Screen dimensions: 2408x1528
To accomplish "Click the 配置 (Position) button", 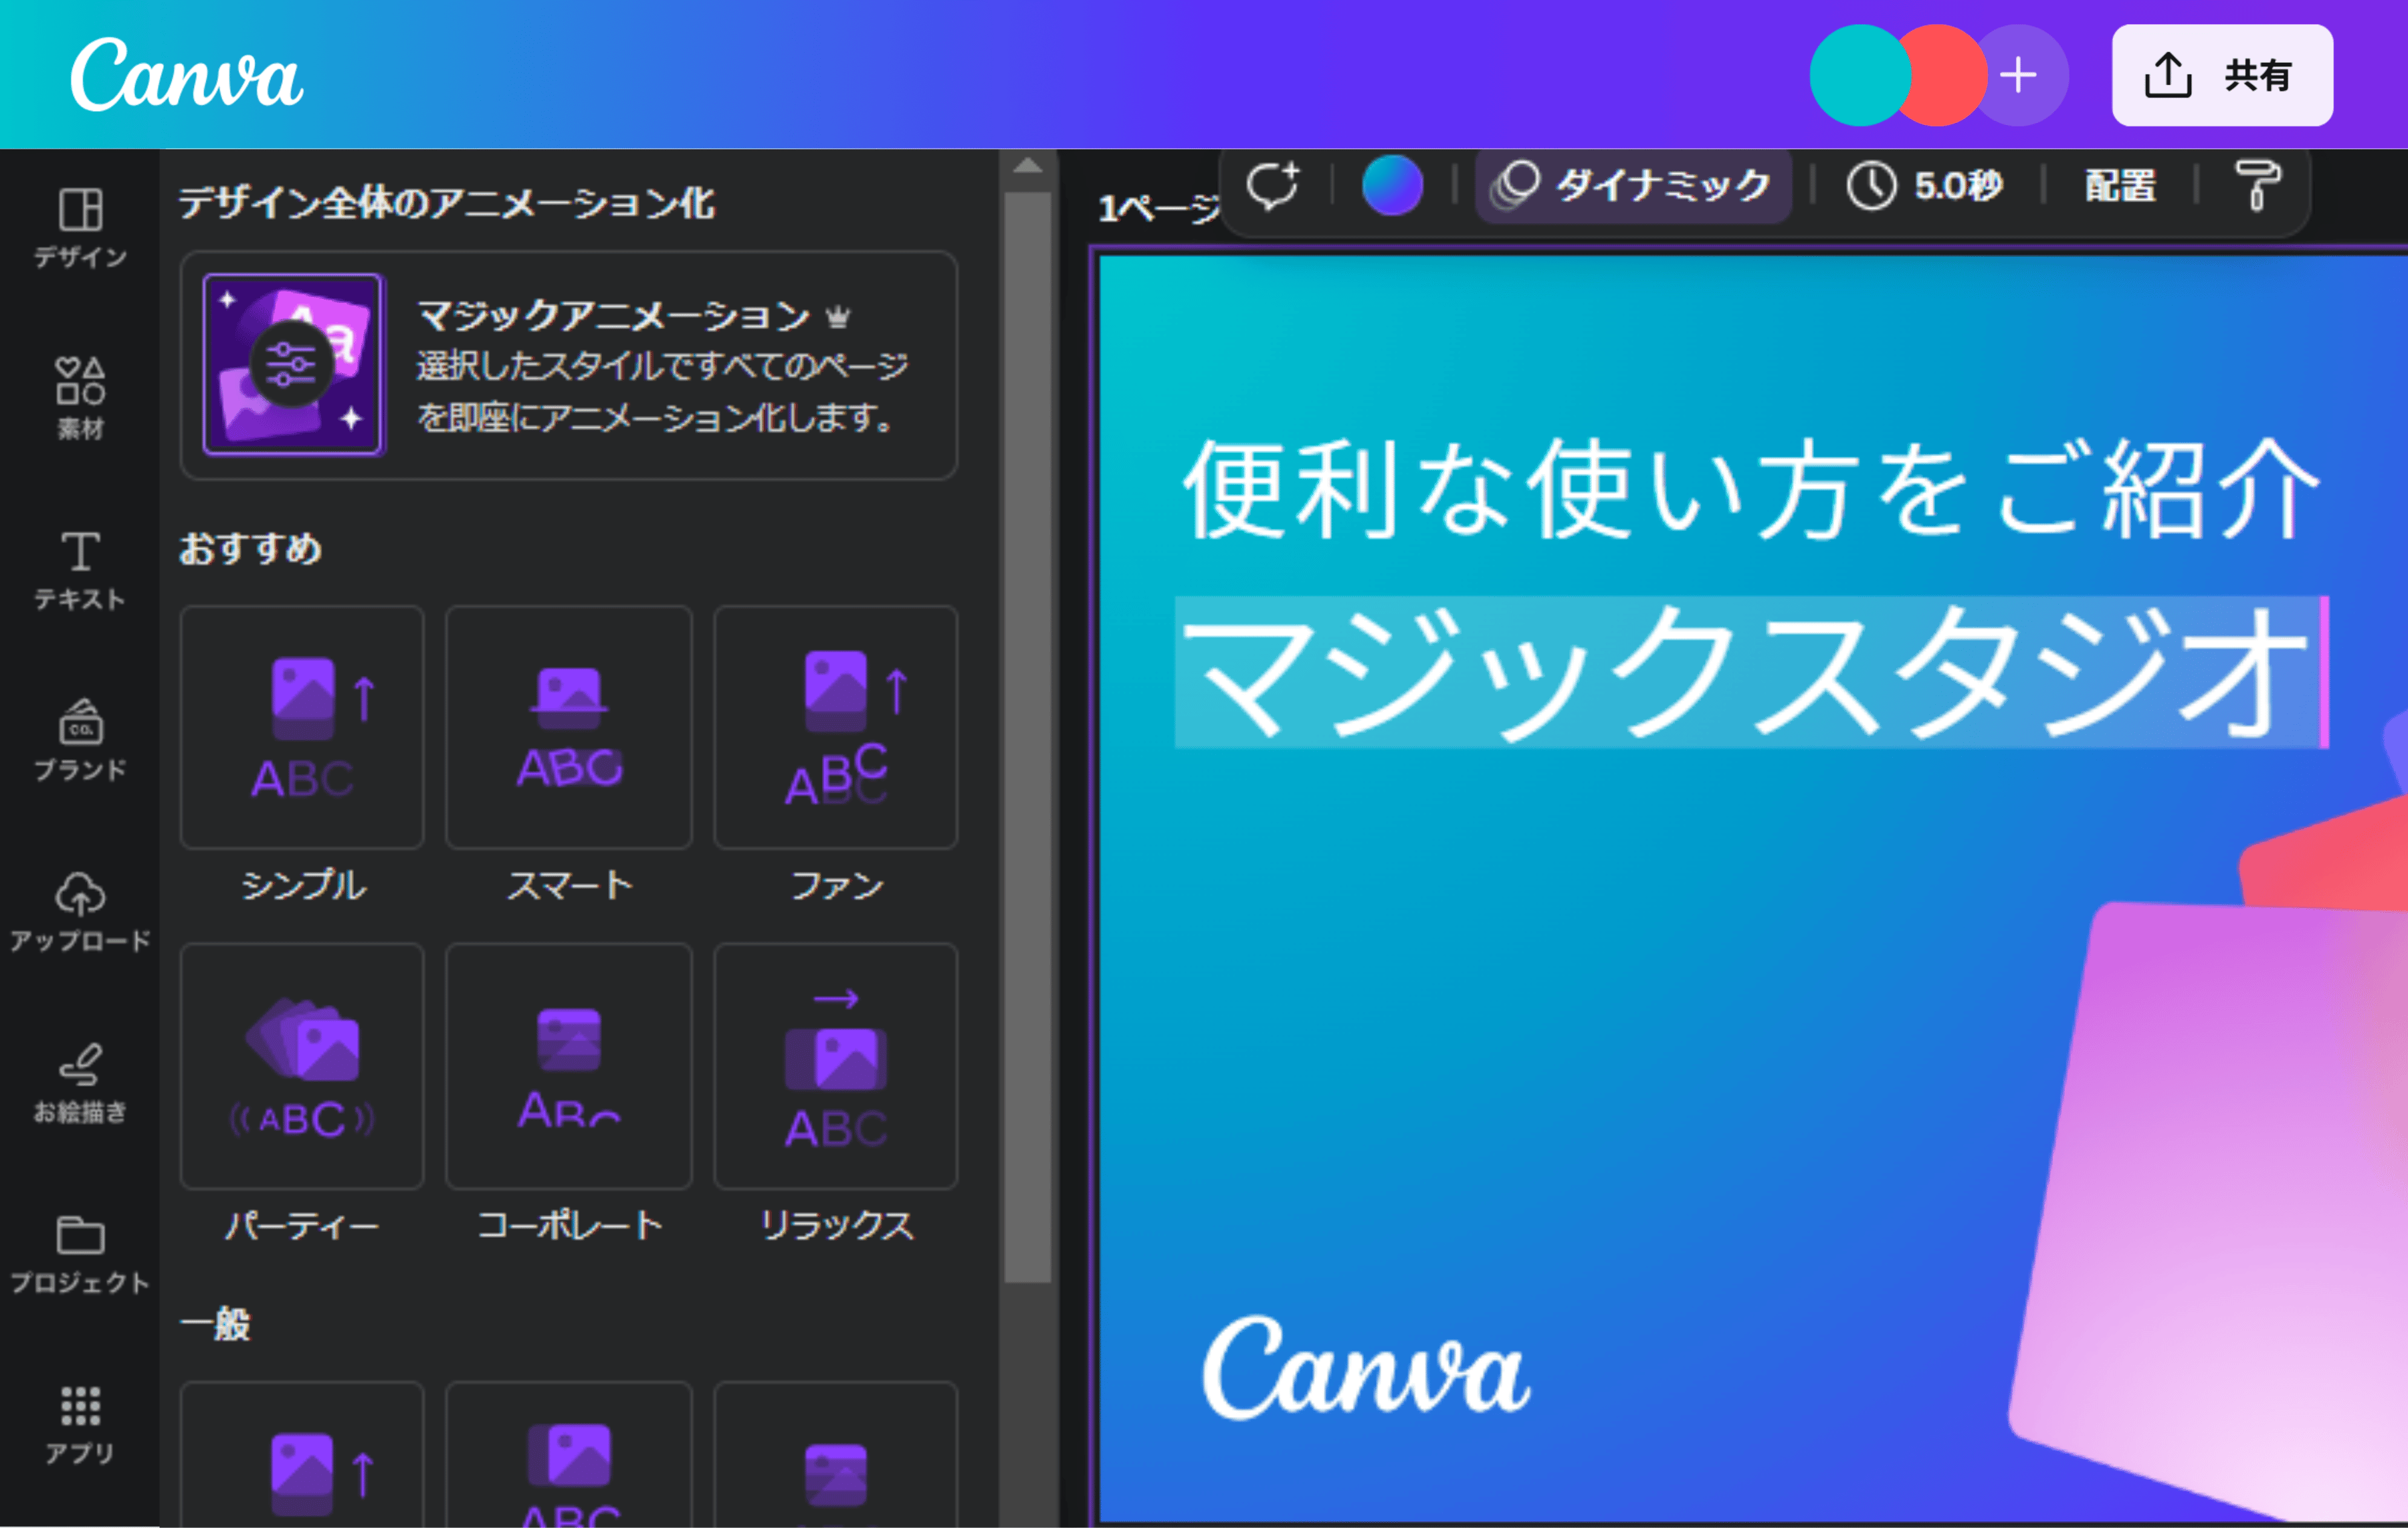I will coord(2120,185).
